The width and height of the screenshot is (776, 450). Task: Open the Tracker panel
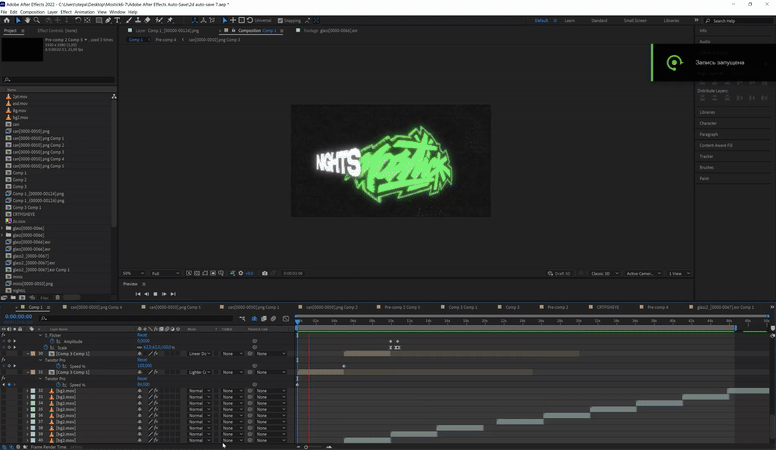coord(706,156)
